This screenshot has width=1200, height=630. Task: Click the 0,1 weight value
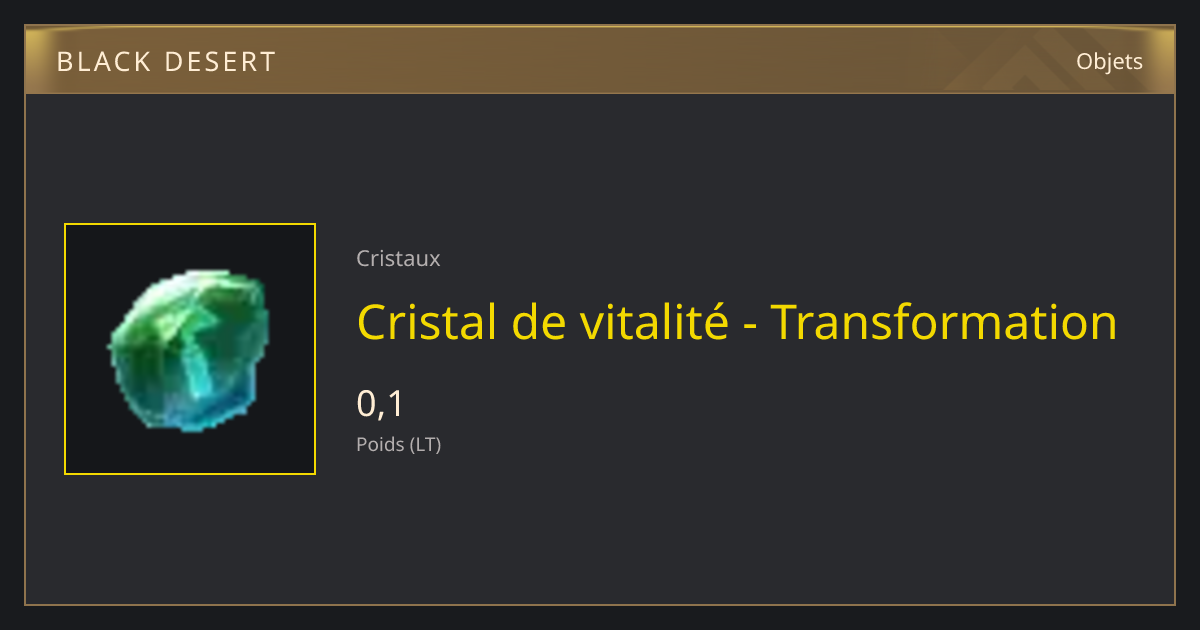tap(380, 404)
